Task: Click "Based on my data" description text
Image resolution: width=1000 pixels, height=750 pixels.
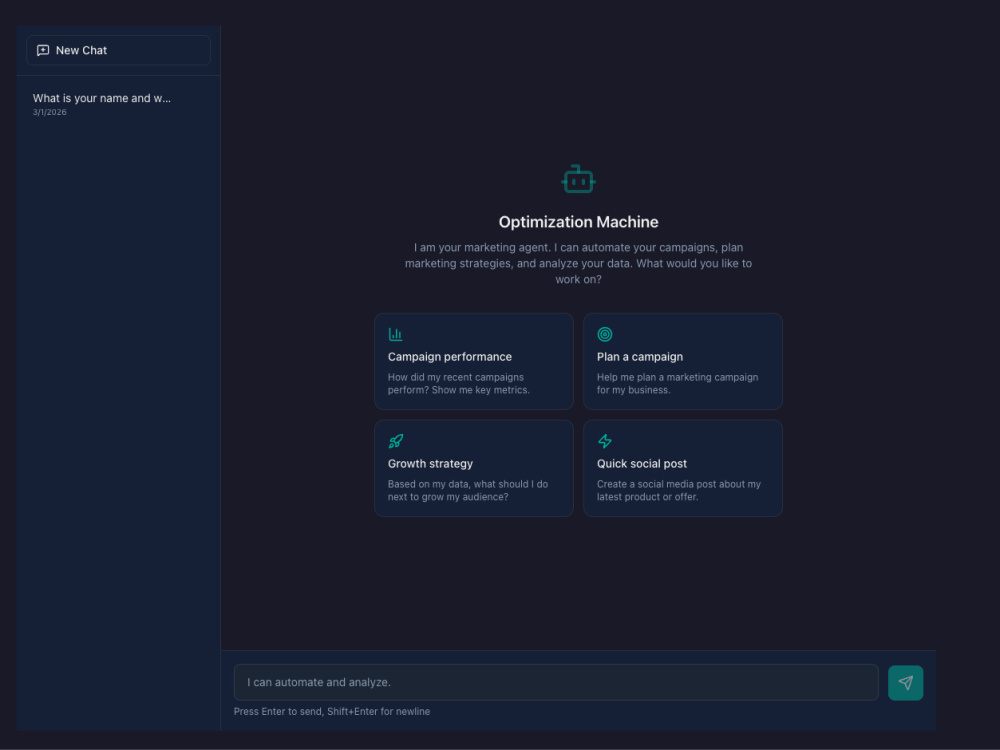Action: 467,490
